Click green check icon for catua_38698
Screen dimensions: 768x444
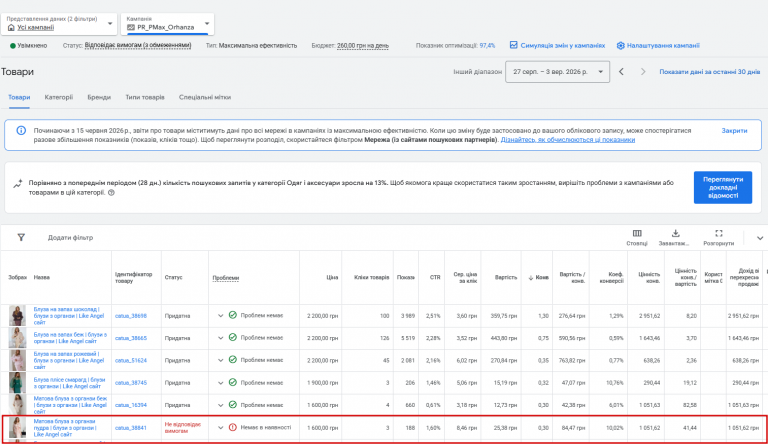(233, 315)
